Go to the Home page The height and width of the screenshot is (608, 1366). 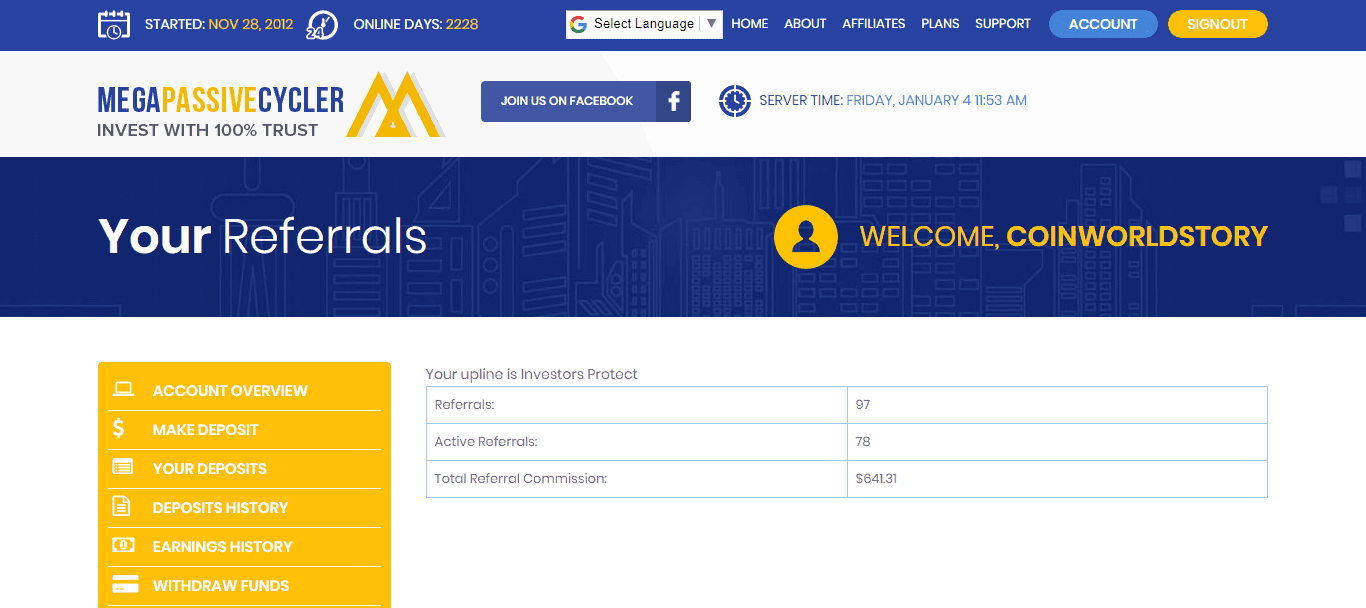pyautogui.click(x=750, y=24)
